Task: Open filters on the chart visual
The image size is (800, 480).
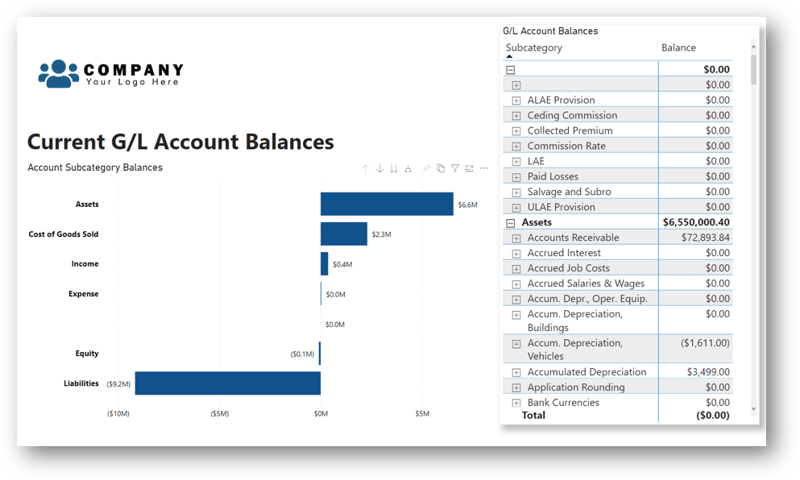Action: [455, 168]
